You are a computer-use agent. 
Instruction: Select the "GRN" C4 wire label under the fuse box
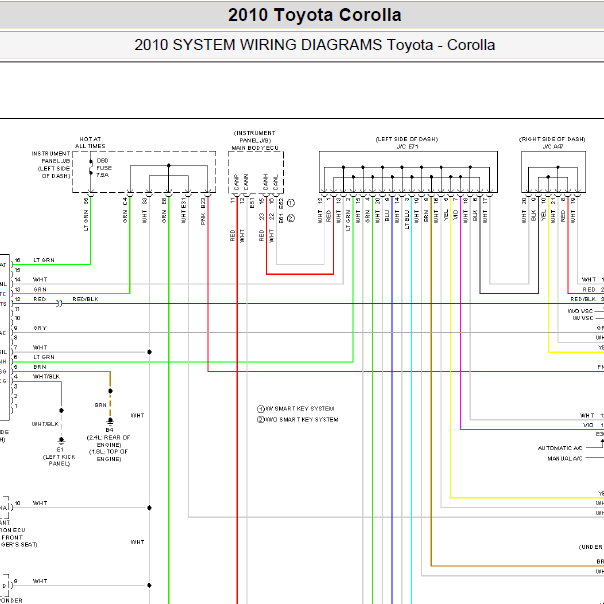pos(125,217)
